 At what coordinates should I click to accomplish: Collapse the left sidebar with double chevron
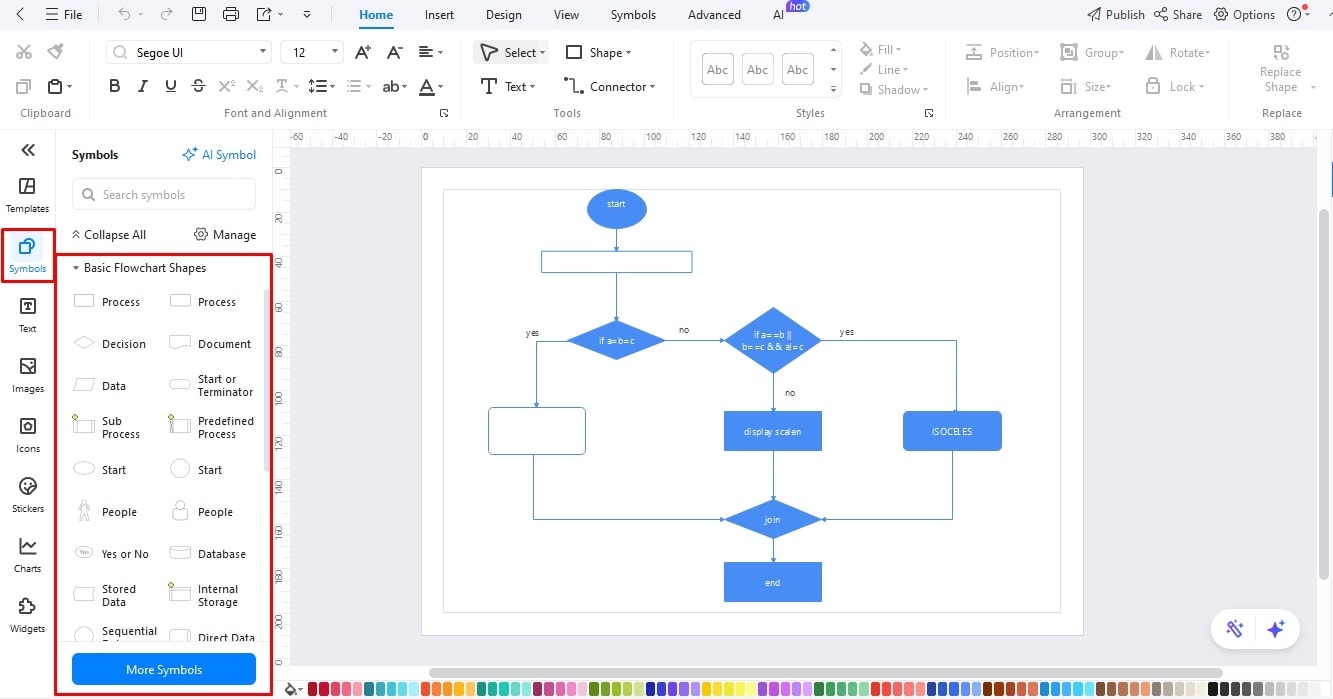pos(28,150)
